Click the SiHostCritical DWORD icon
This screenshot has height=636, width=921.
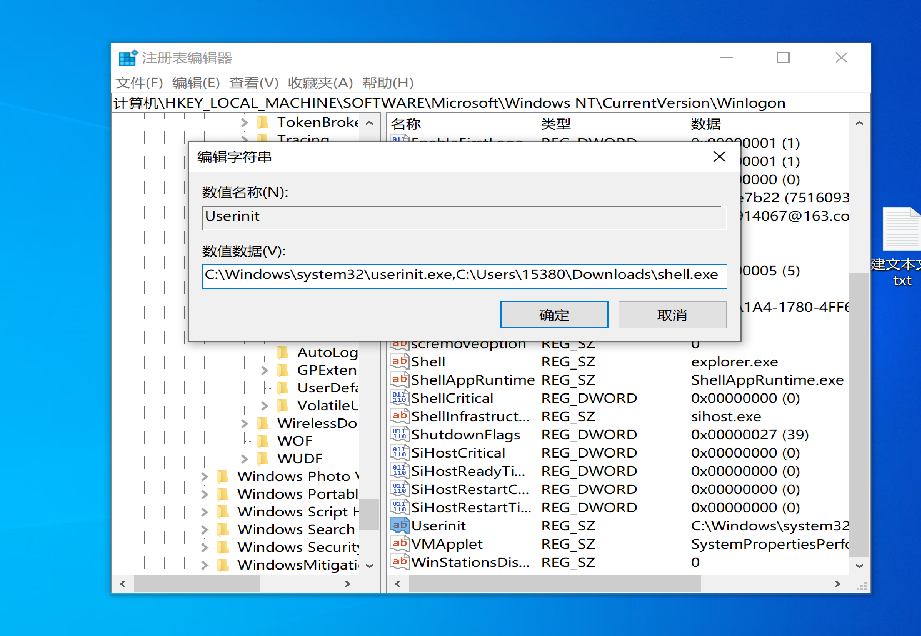[399, 453]
